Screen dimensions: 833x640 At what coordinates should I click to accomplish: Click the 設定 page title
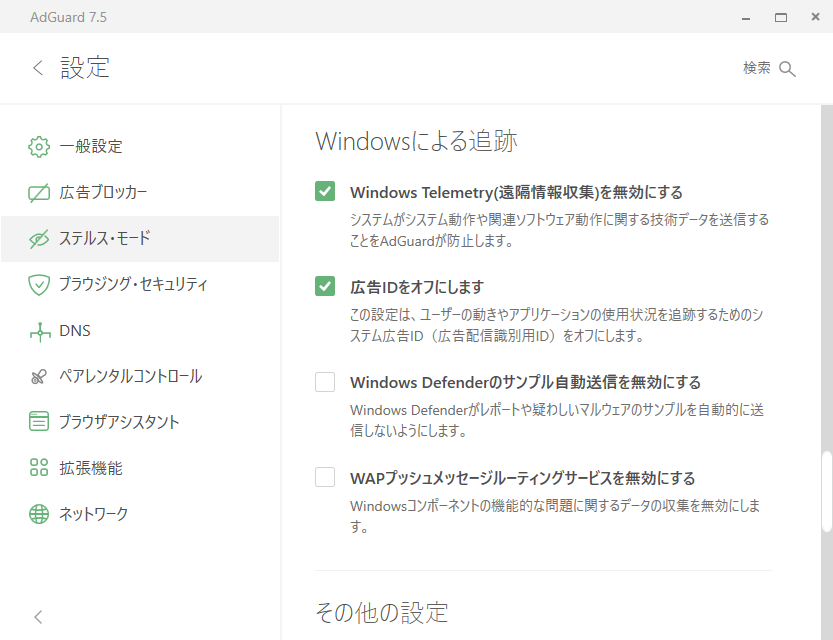tap(85, 68)
